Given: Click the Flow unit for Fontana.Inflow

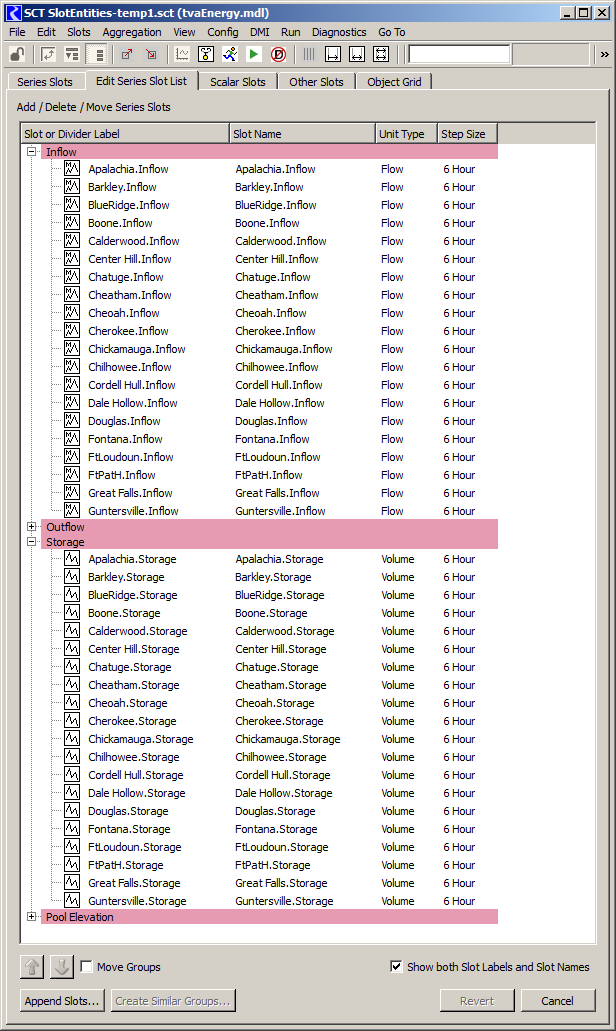Looking at the screenshot, I should (392, 439).
